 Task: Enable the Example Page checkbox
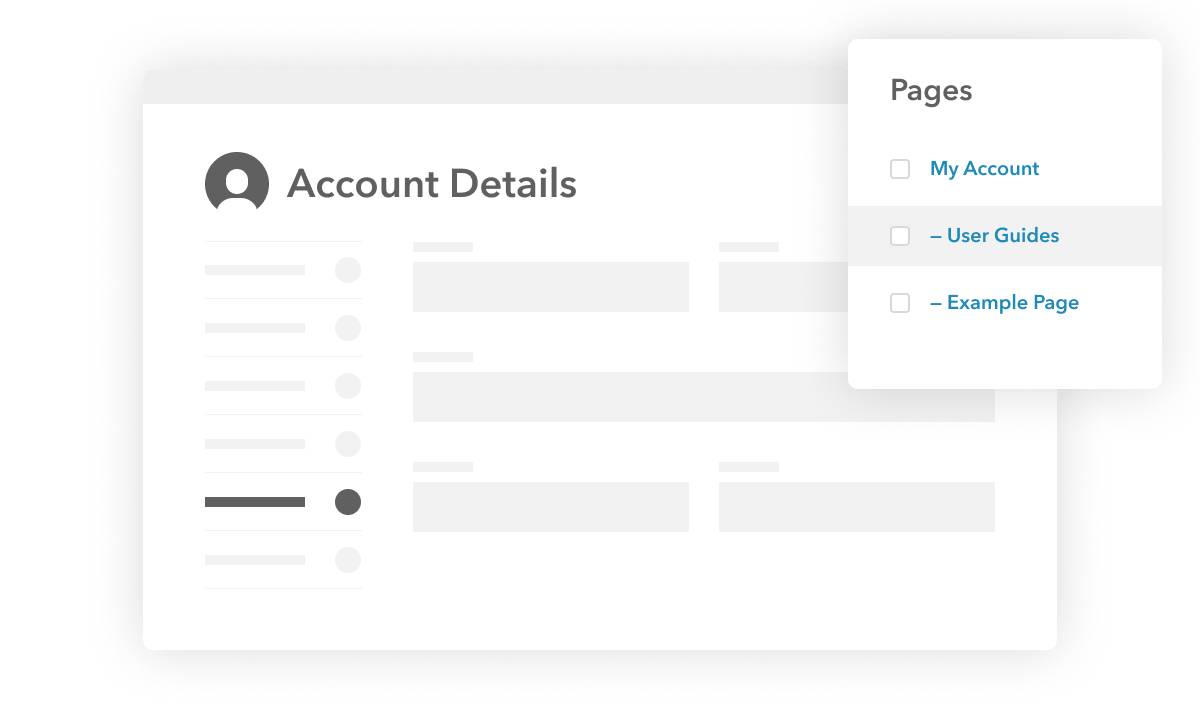[900, 303]
